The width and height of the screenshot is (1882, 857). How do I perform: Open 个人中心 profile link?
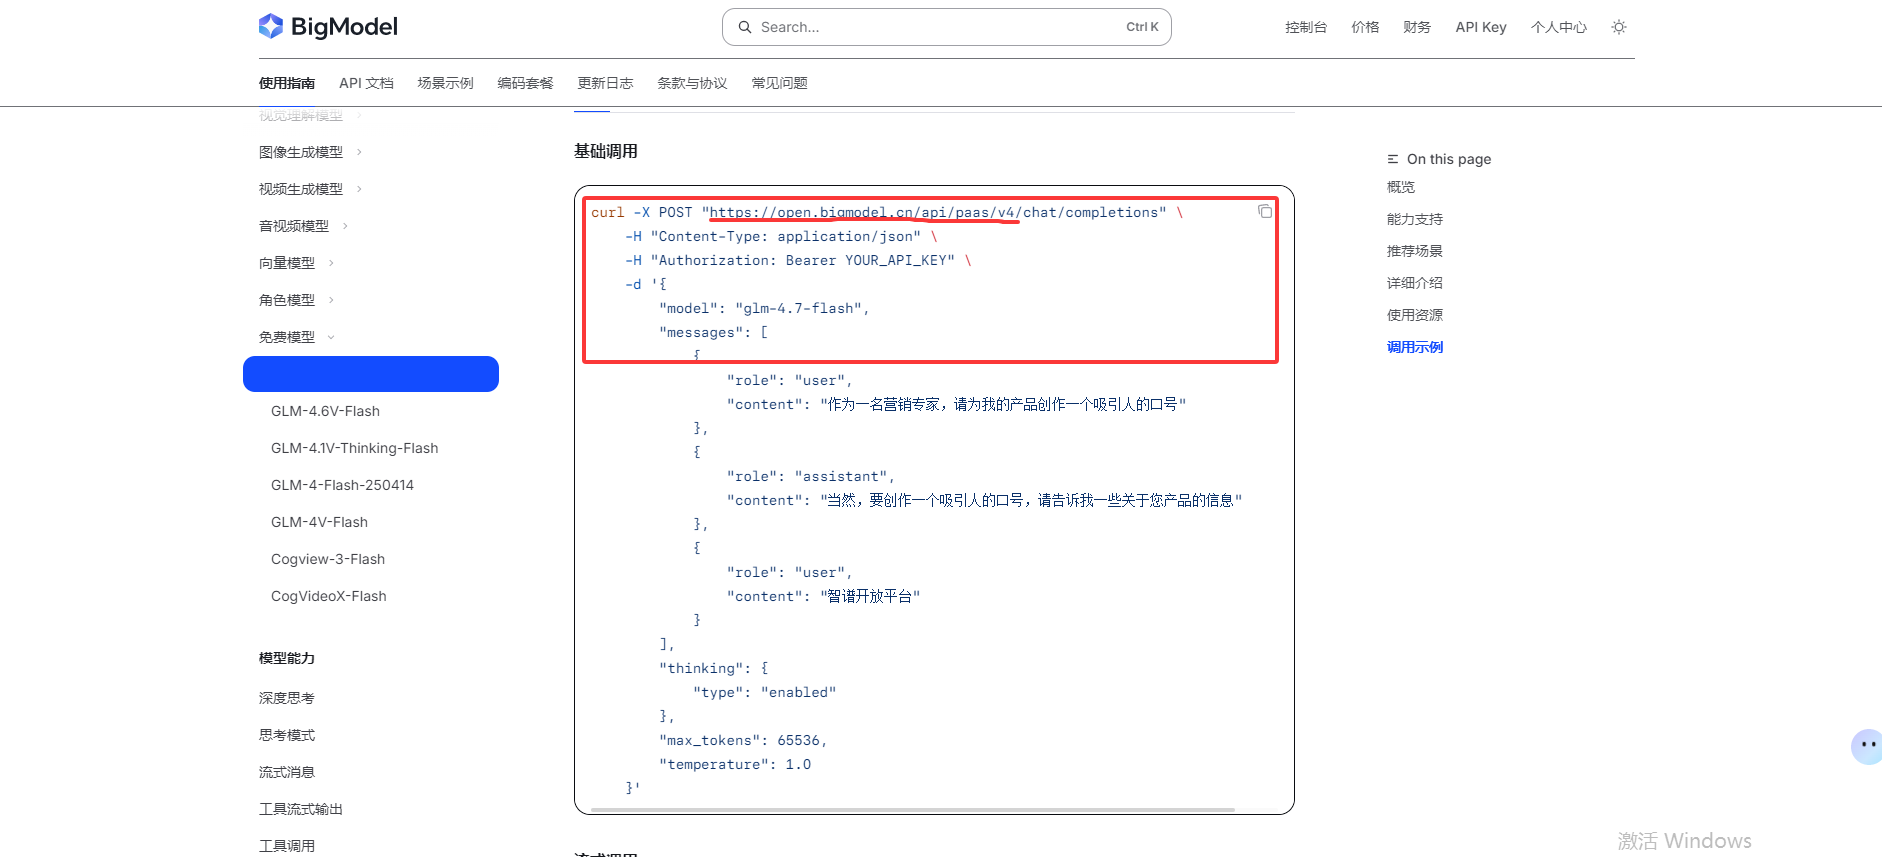[x=1559, y=27]
